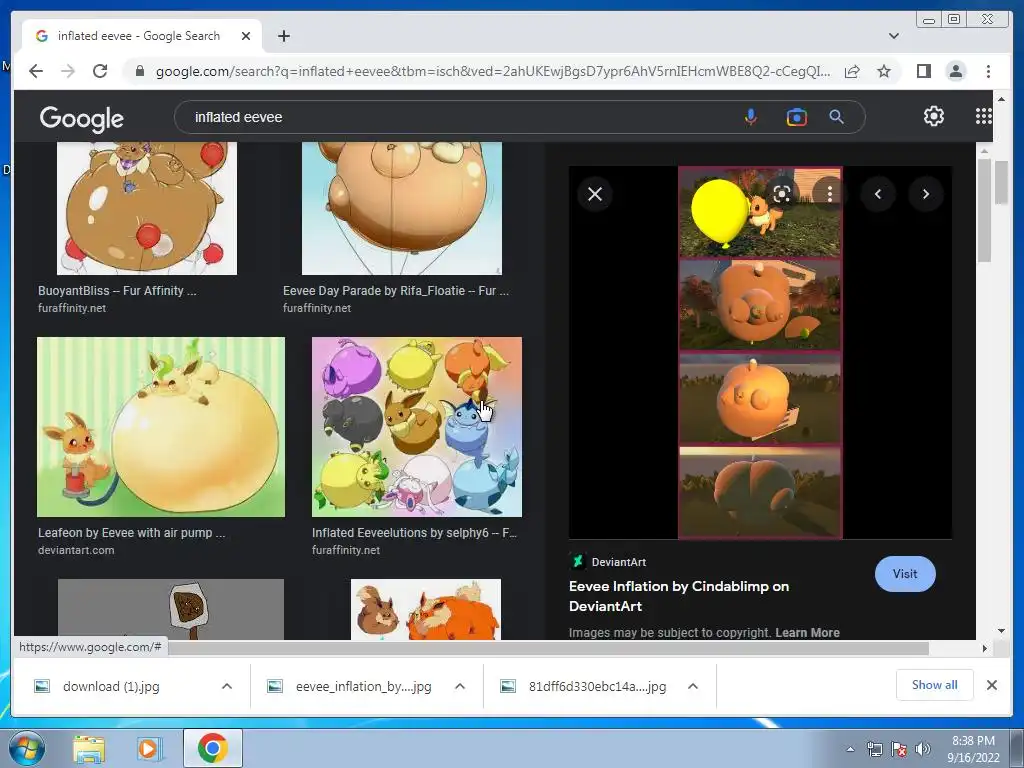Image resolution: width=1024 pixels, height=768 pixels.
Task: Click the Google logo
Action: [x=82, y=118]
